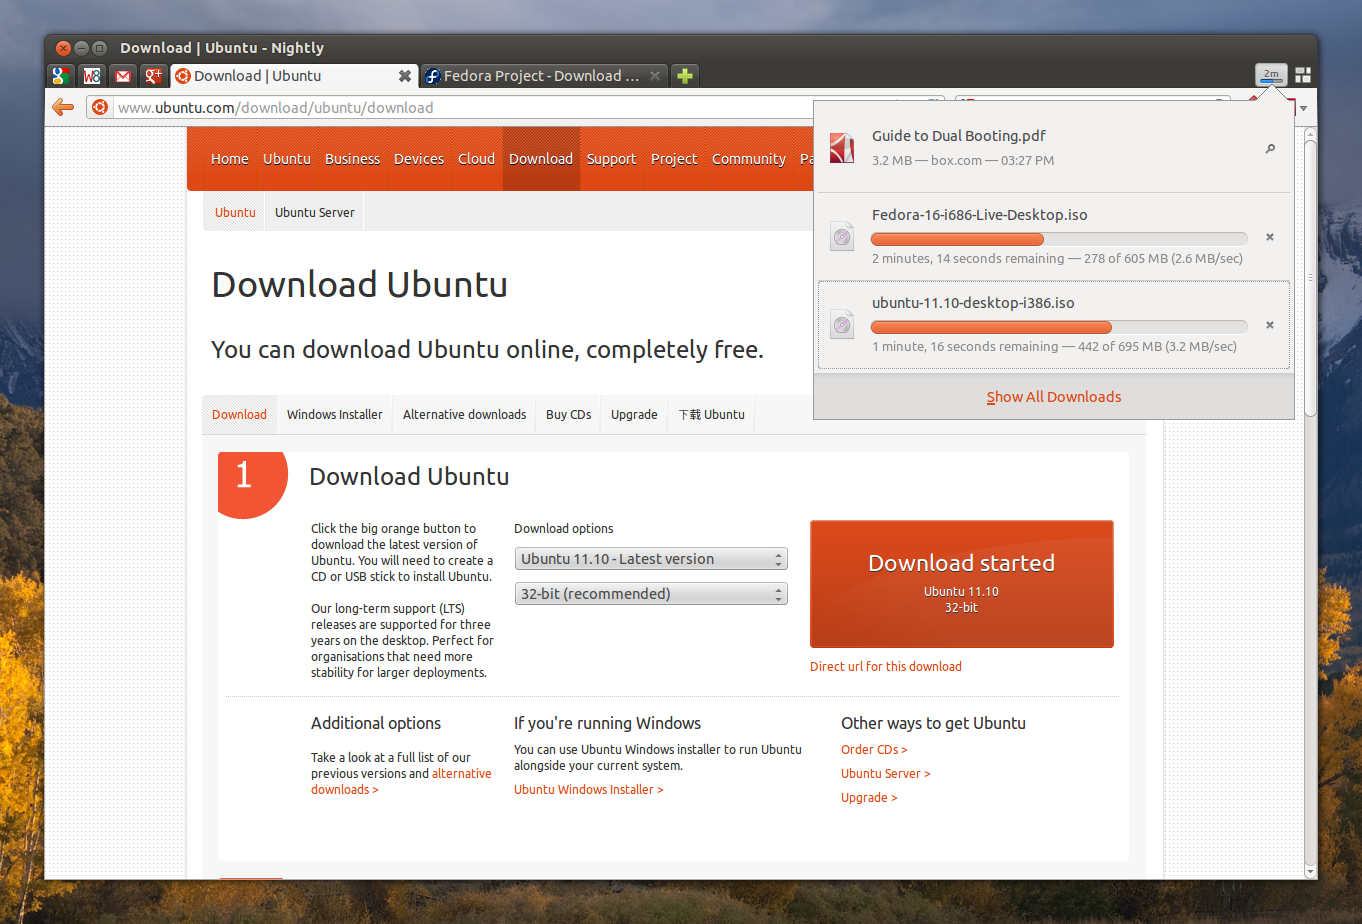This screenshot has width=1362, height=924.
Task: Go back with the orange arrow
Action: (63, 107)
